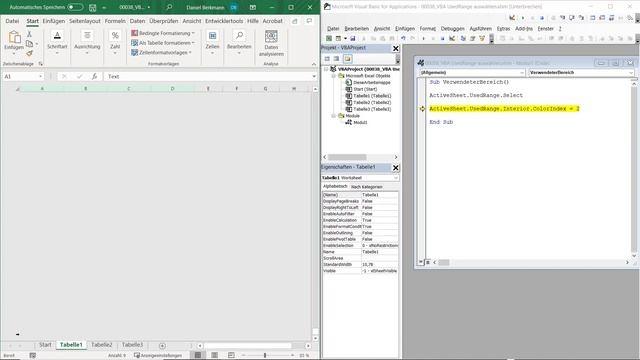The image size is (640, 360).
Task: Collapse the Module folder in project tree
Action: click(333, 116)
